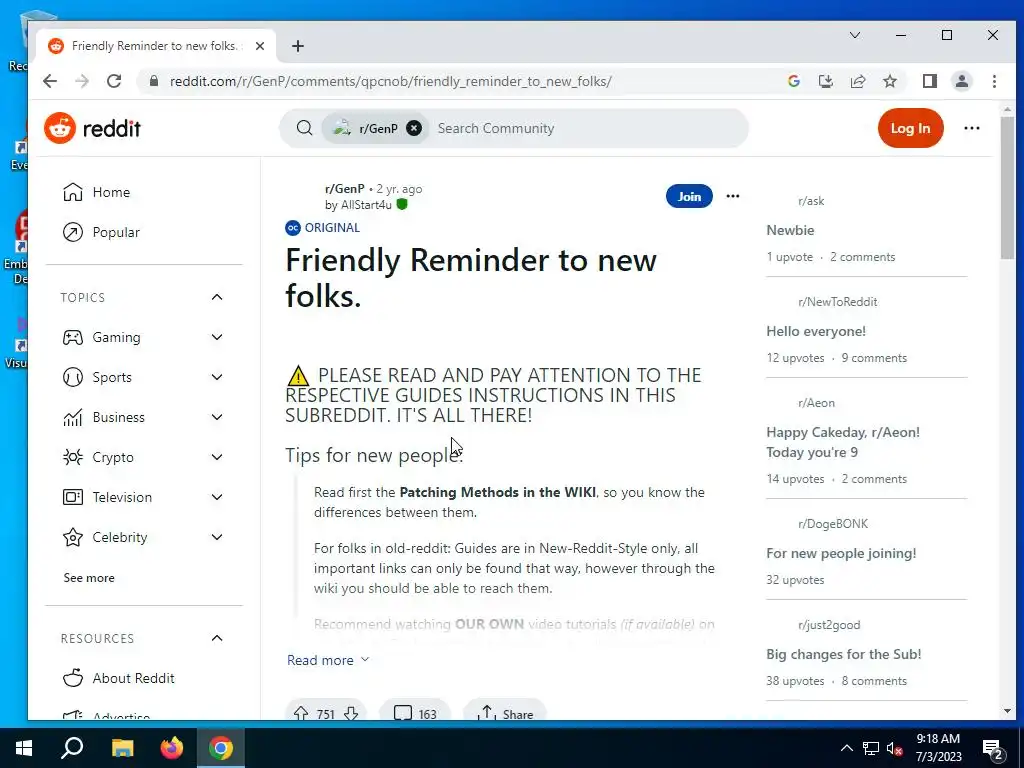The image size is (1024, 768).
Task: Click the Reddit logo
Action: point(92,128)
